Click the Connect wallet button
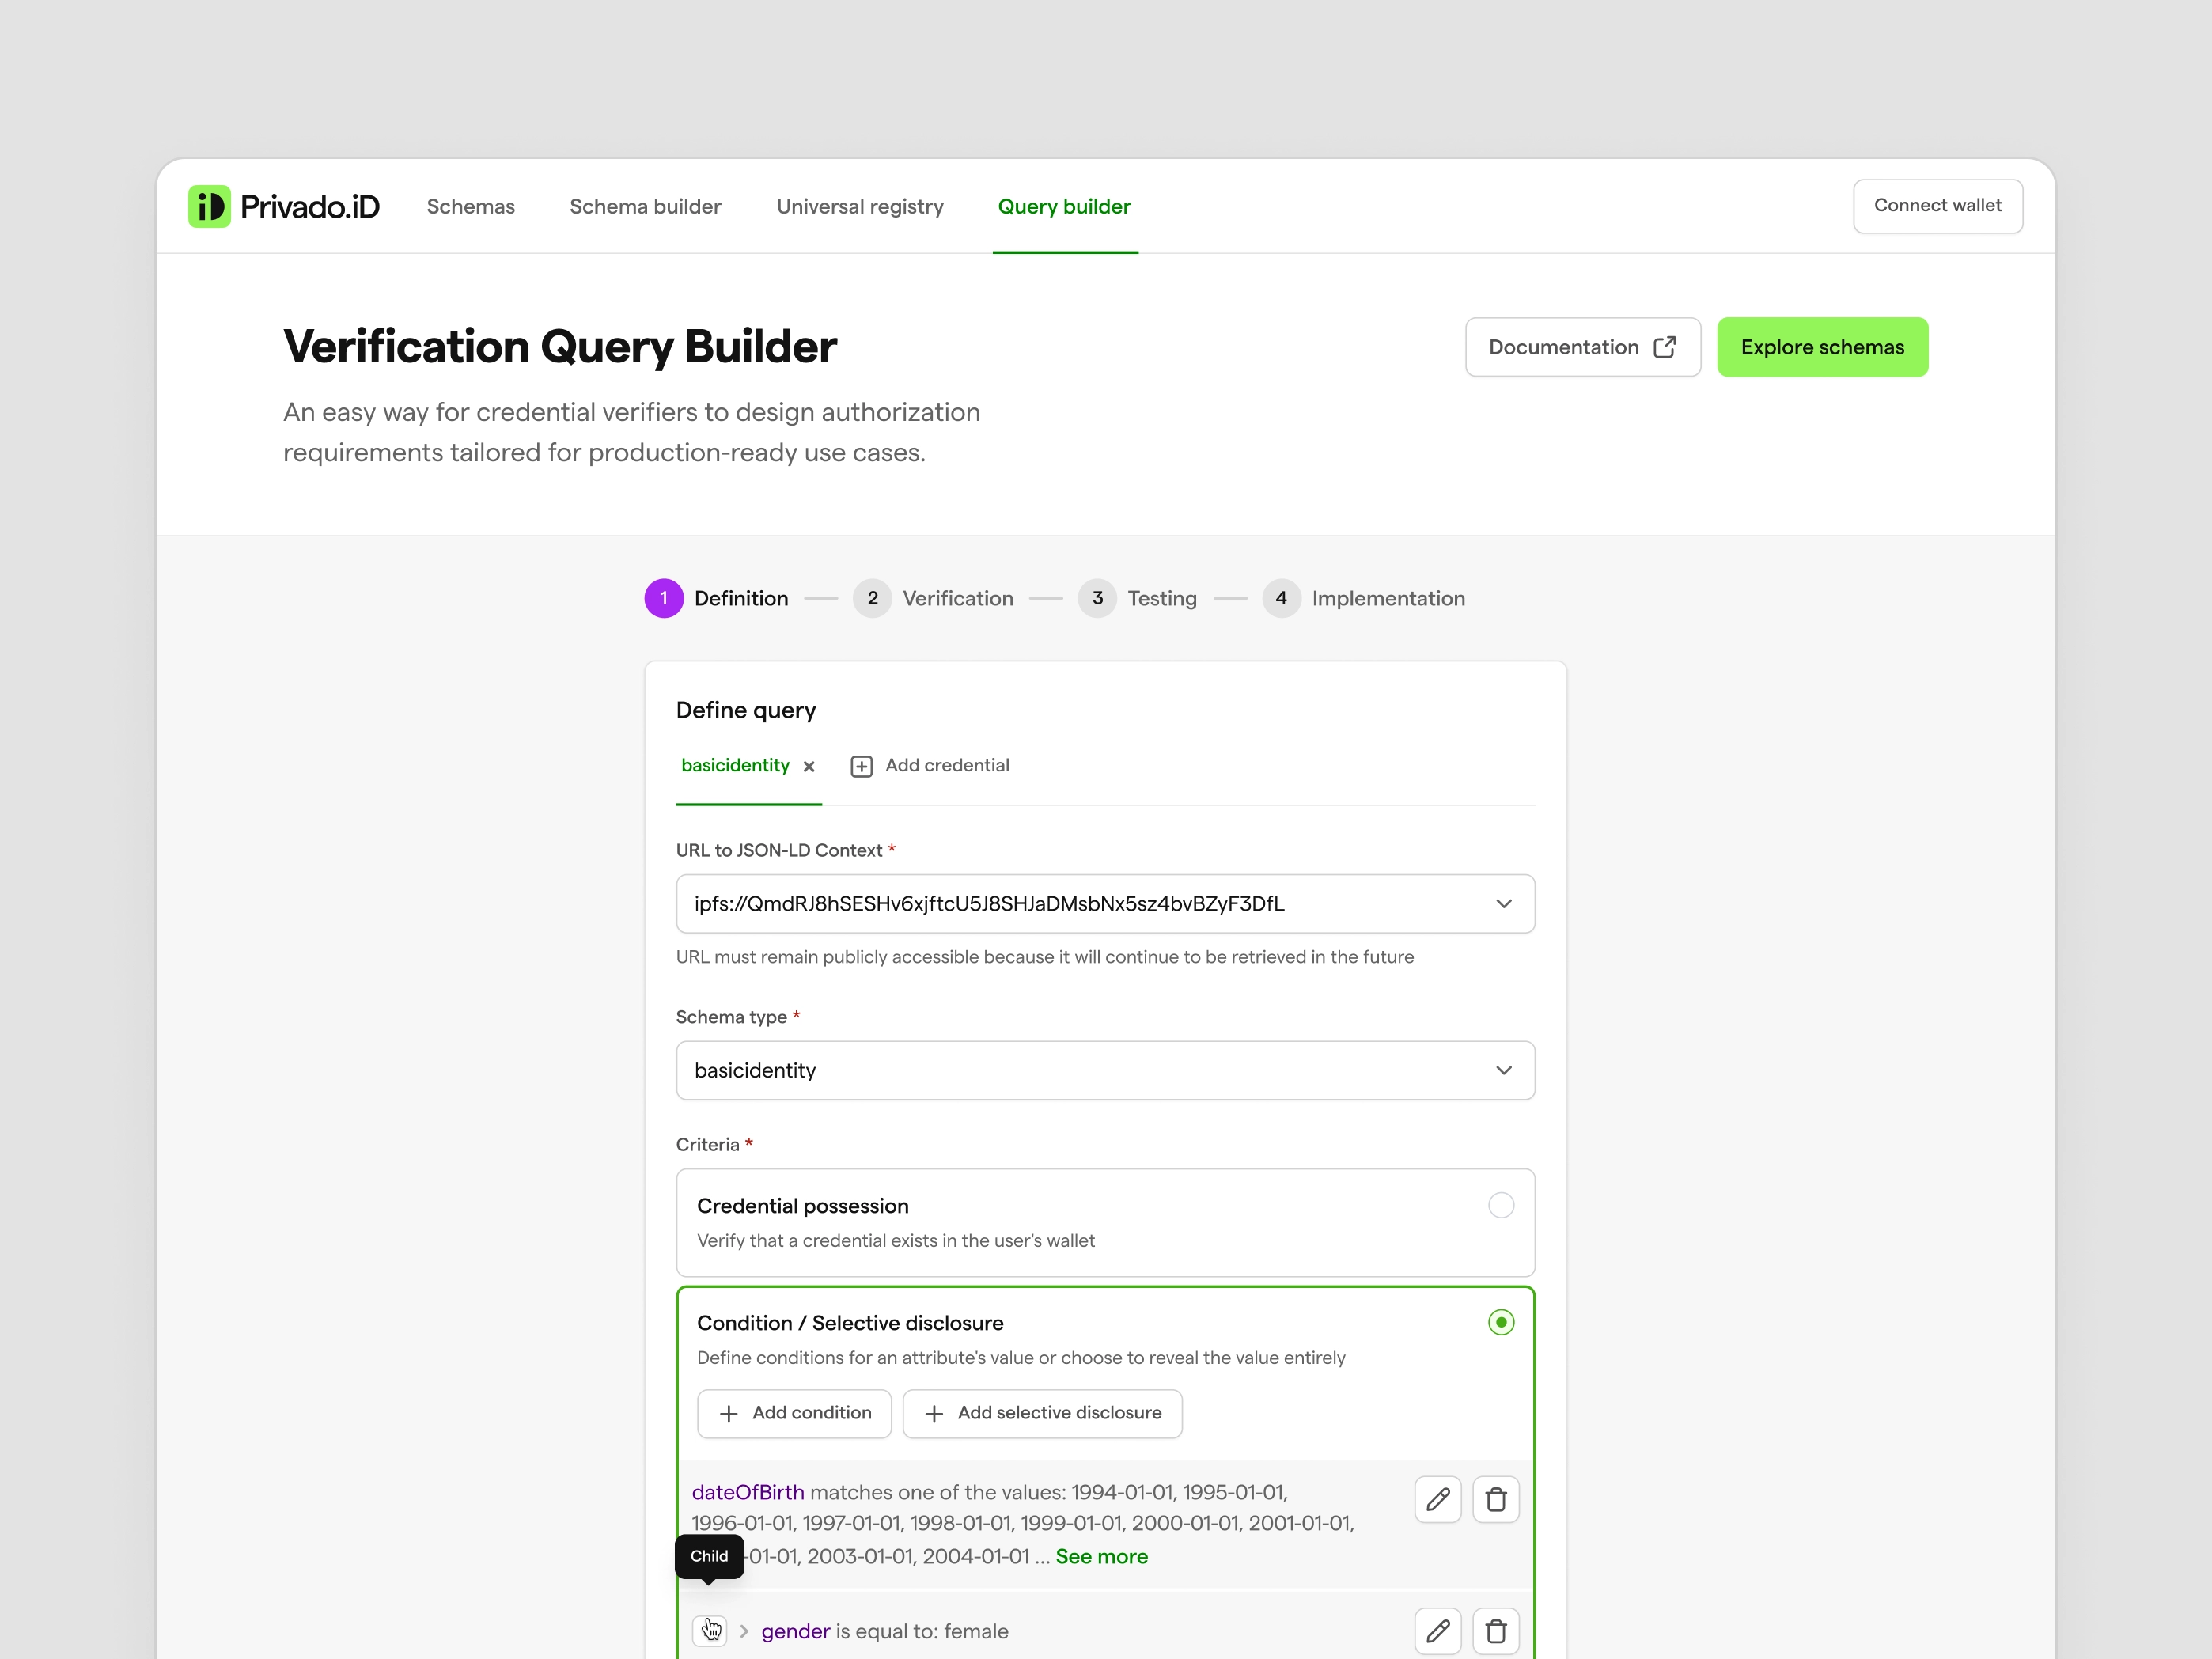2212x1659 pixels. (1937, 205)
